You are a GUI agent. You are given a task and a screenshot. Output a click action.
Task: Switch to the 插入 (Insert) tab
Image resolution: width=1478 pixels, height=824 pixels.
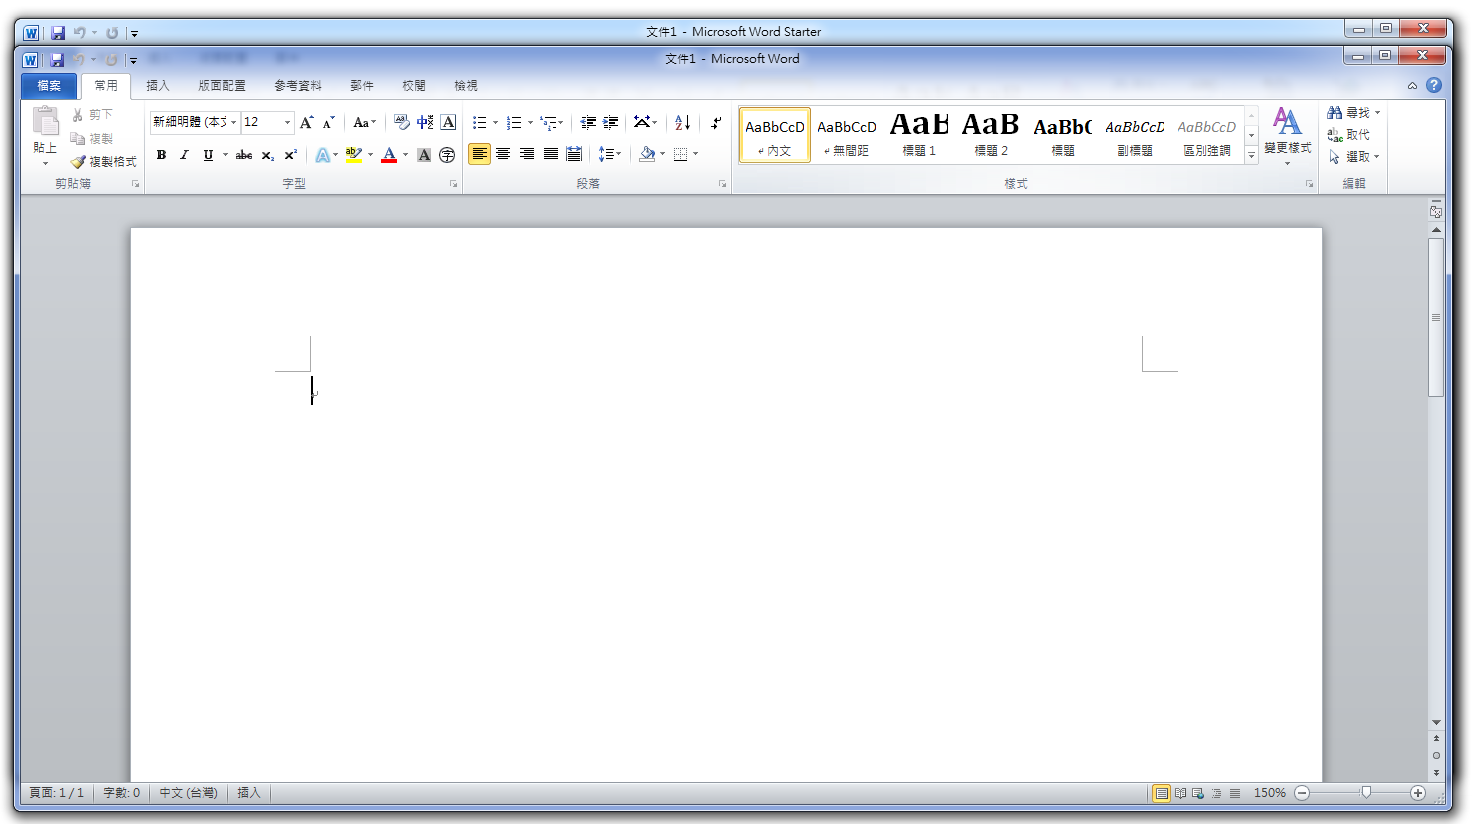pyautogui.click(x=158, y=86)
